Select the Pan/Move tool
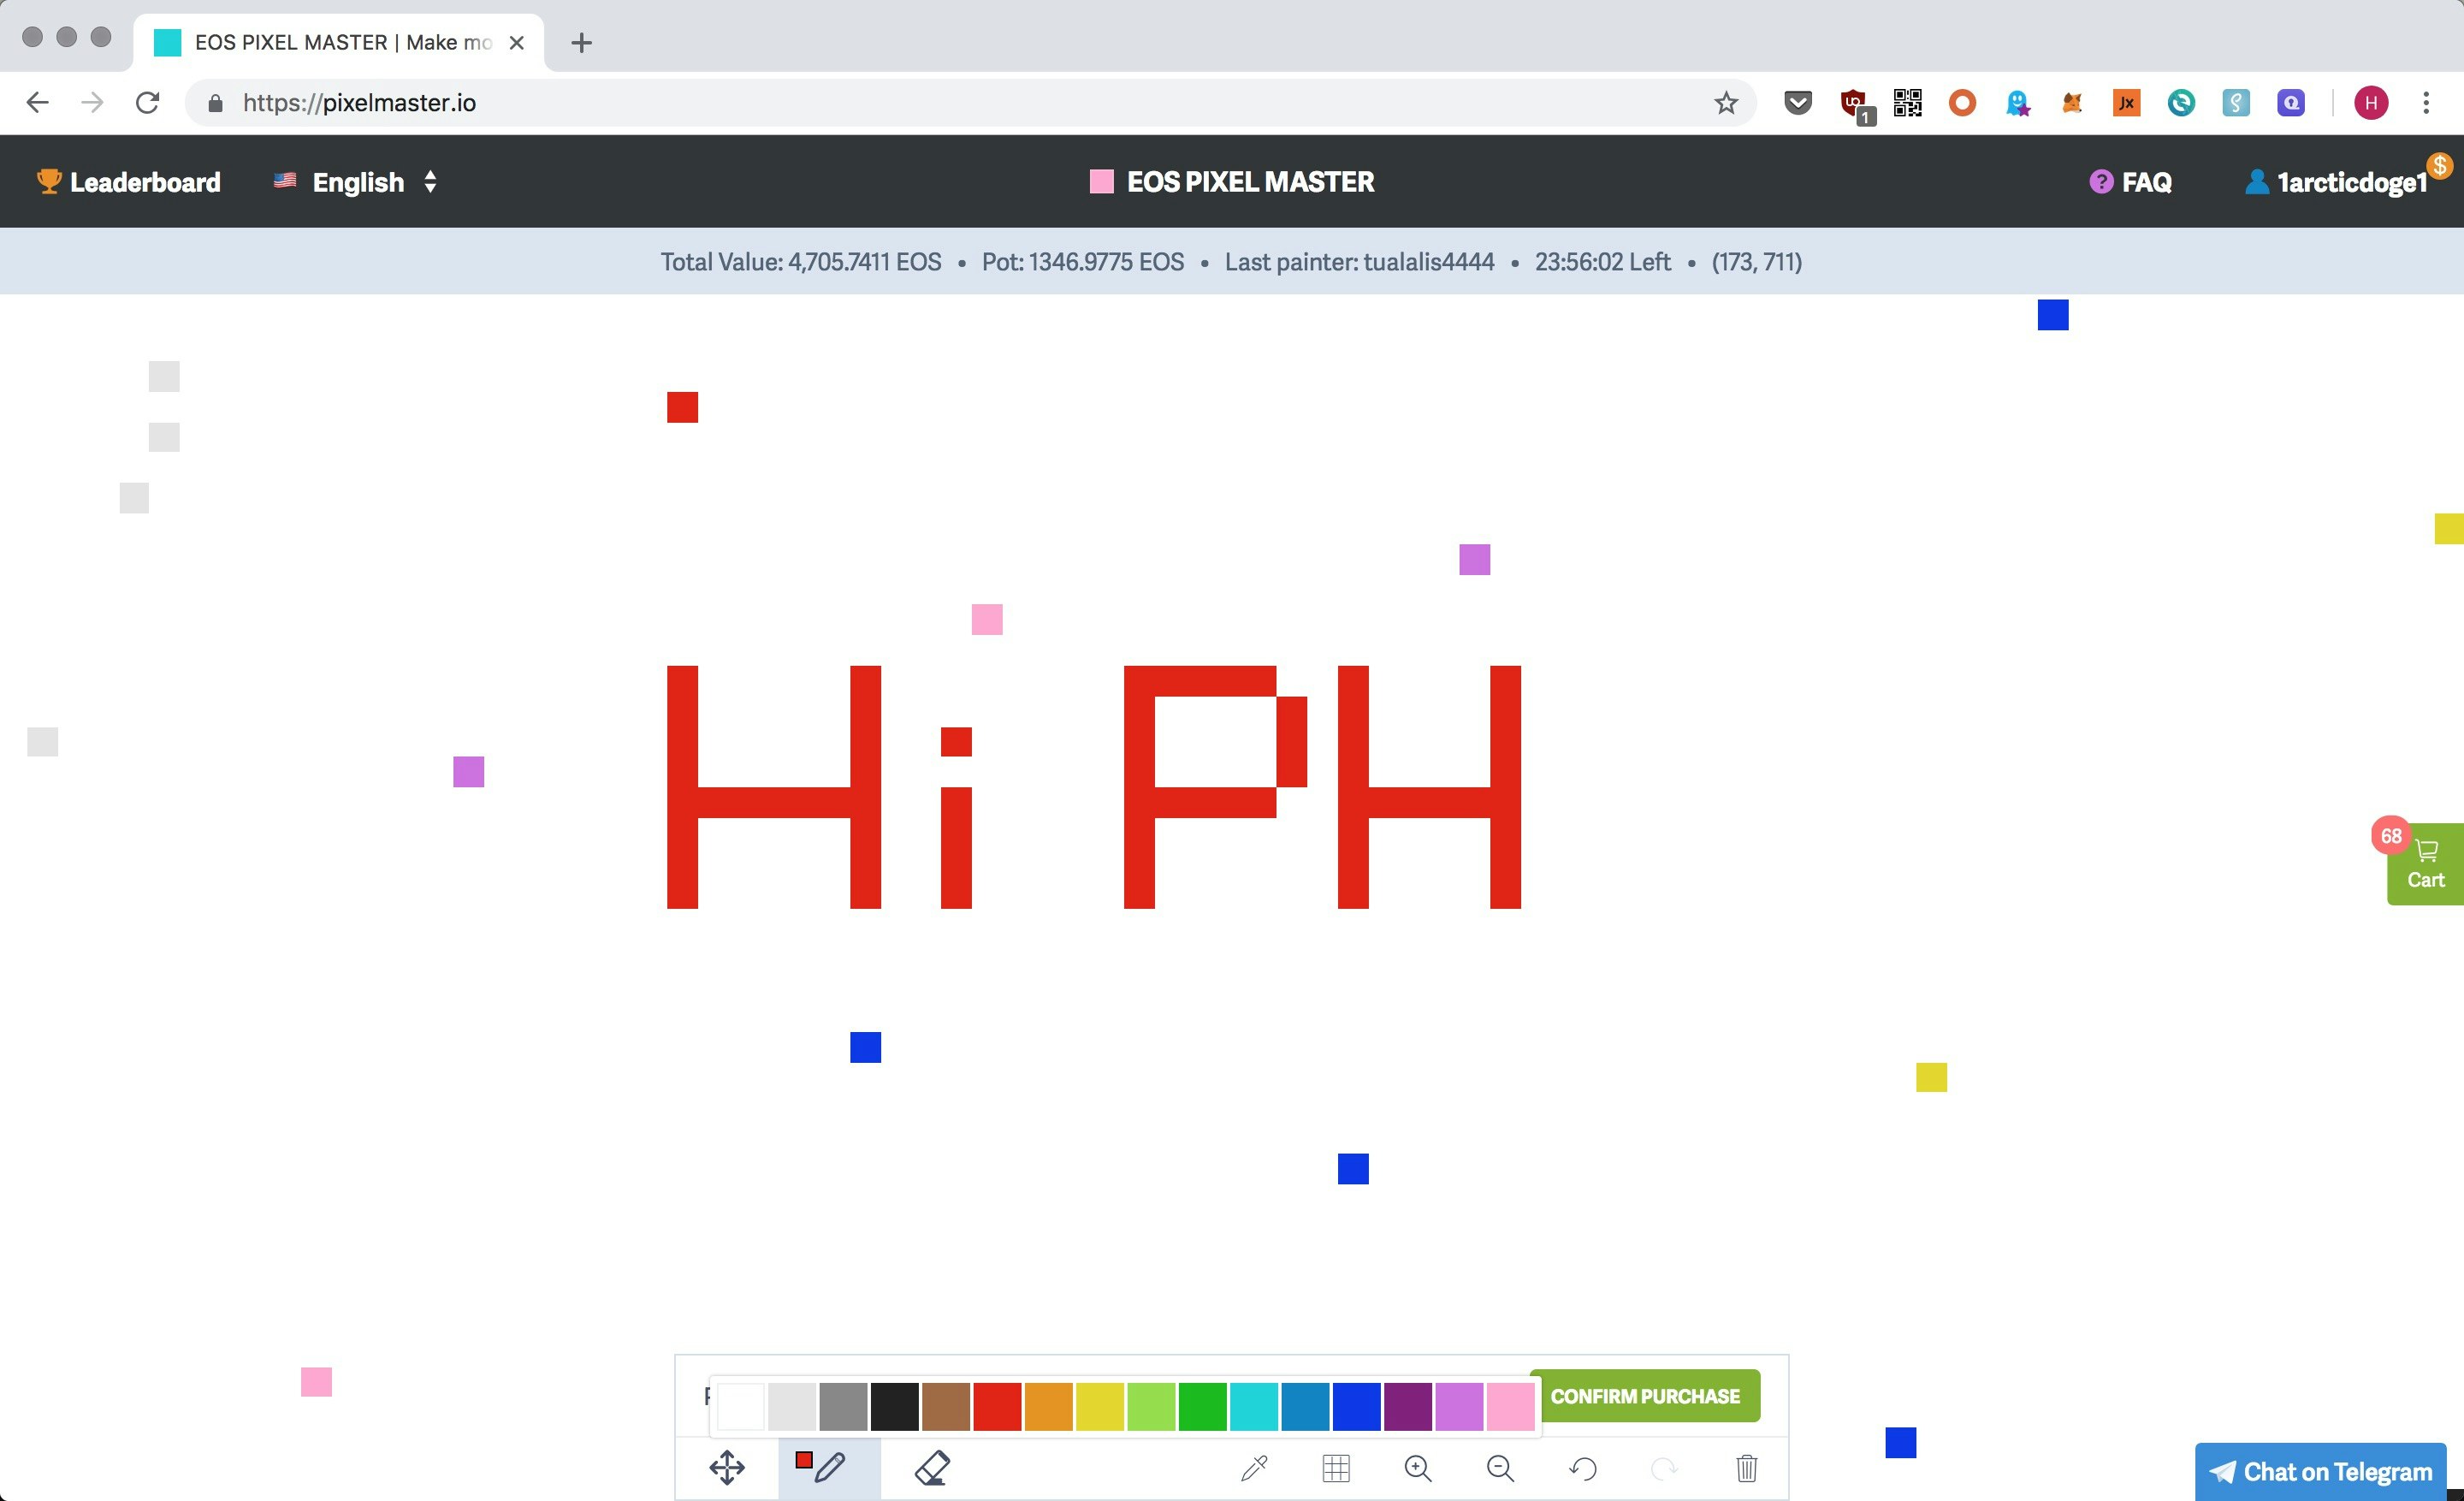This screenshot has width=2464, height=1501. pos(727,1469)
